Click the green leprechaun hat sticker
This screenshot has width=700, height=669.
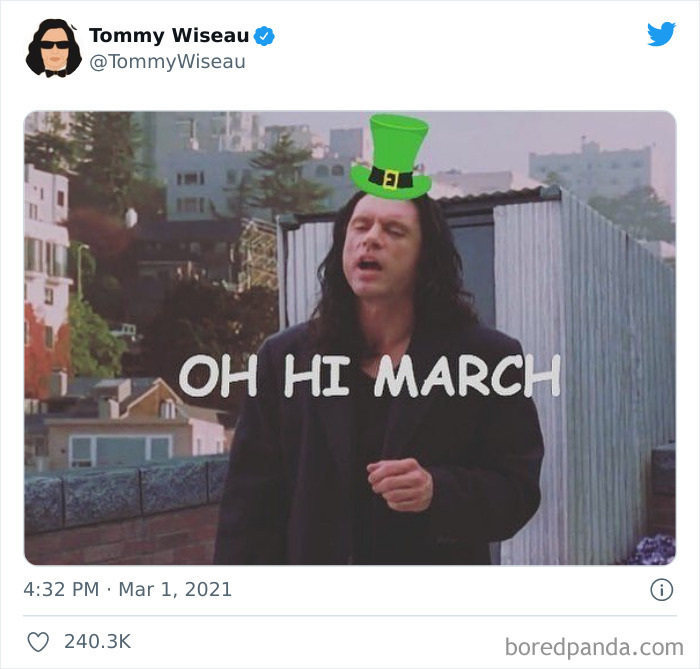coord(392,156)
